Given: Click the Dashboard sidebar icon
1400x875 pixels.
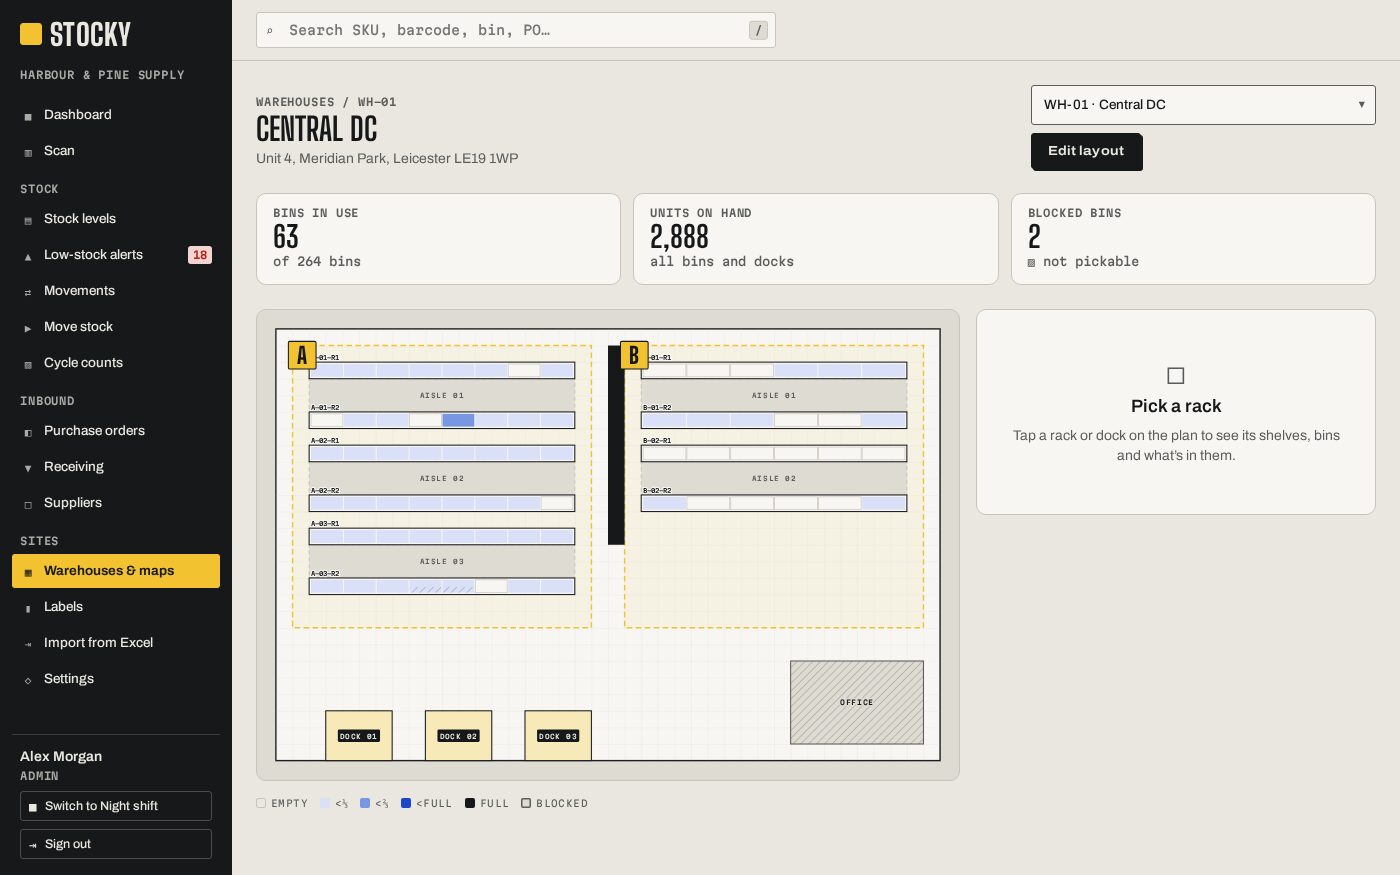Looking at the screenshot, I should click(x=28, y=116).
